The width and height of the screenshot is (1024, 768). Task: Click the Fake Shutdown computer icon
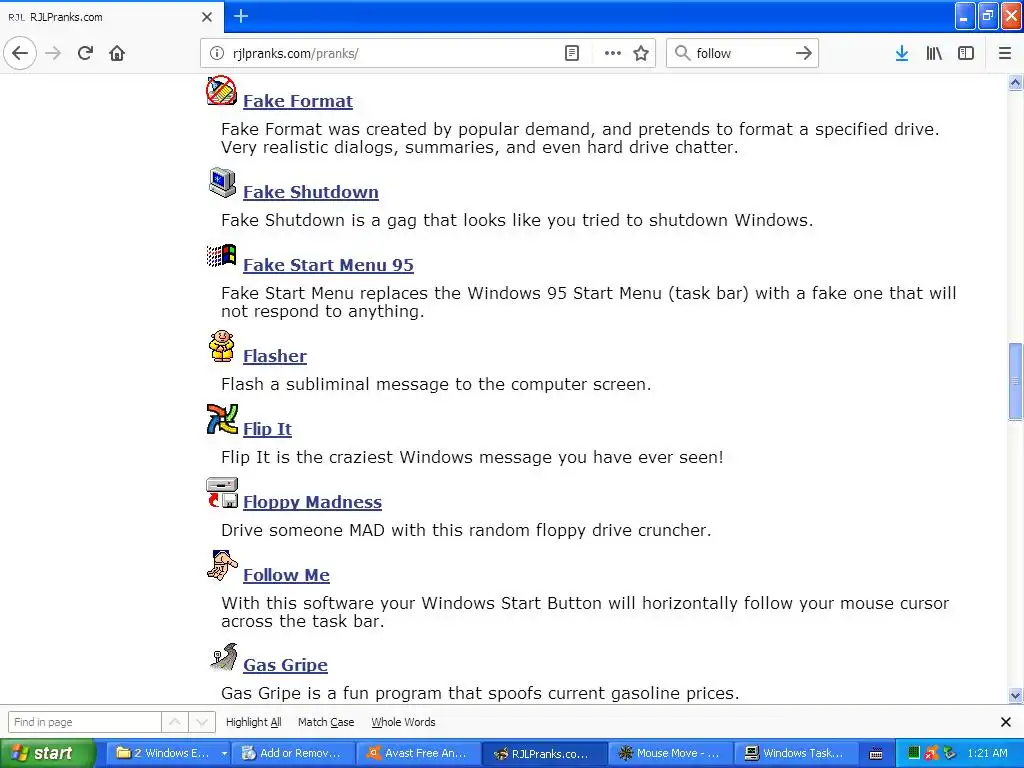pyautogui.click(x=222, y=183)
